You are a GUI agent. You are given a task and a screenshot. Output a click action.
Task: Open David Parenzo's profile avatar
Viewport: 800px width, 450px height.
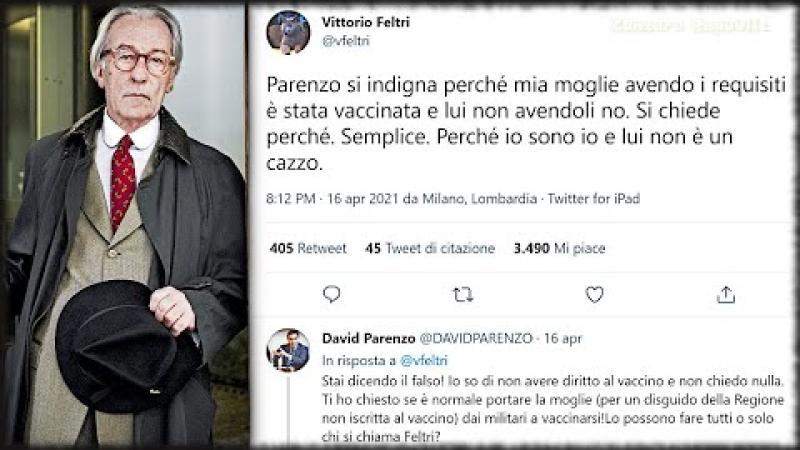288,350
